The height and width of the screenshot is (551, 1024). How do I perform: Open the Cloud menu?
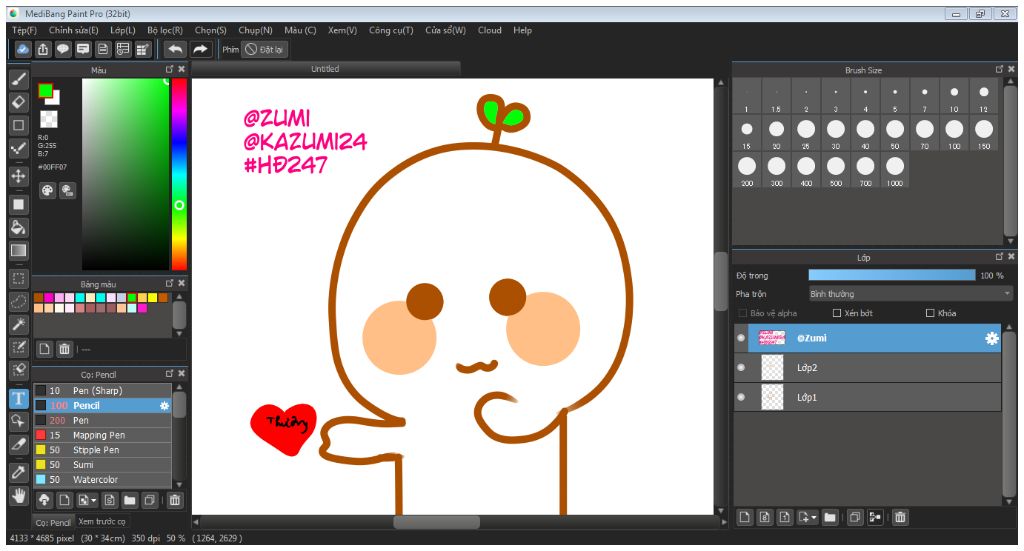tap(490, 30)
